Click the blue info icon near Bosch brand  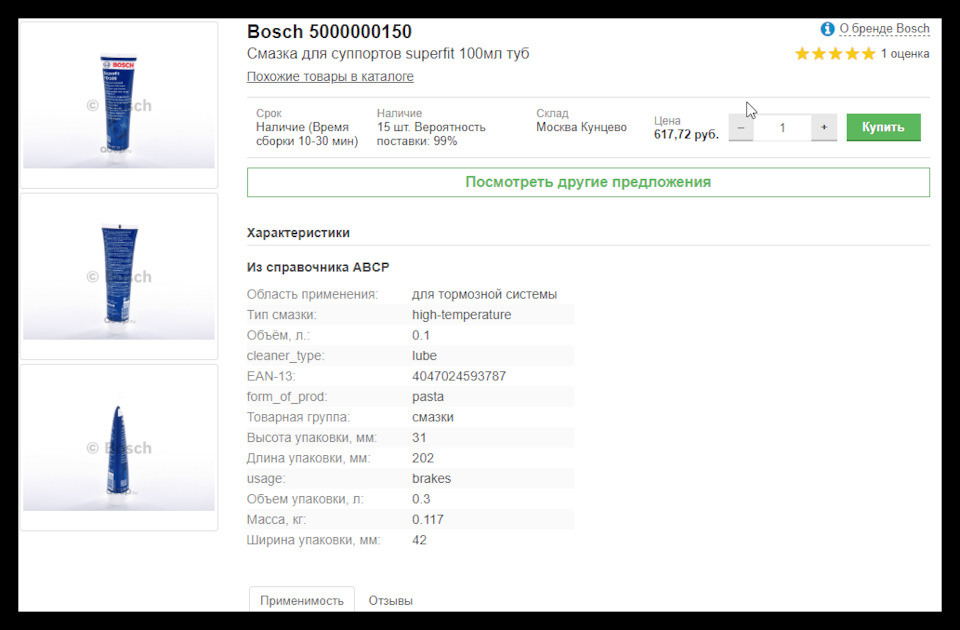click(x=827, y=29)
